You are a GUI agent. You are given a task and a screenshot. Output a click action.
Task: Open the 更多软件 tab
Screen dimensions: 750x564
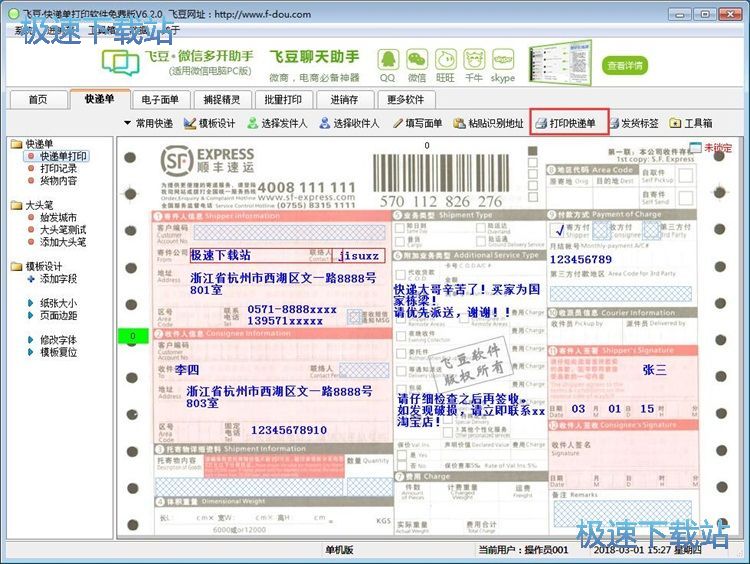pyautogui.click(x=406, y=100)
